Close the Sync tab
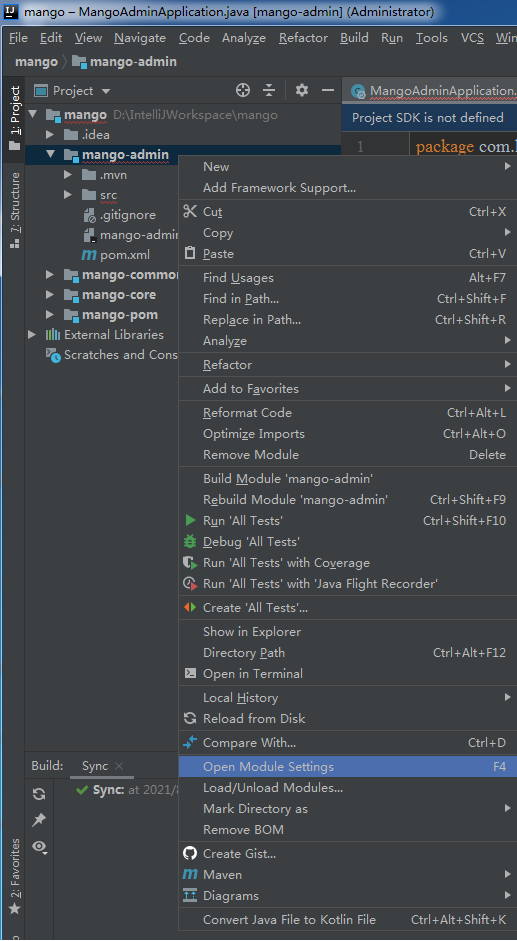This screenshot has width=517, height=941. [119, 766]
